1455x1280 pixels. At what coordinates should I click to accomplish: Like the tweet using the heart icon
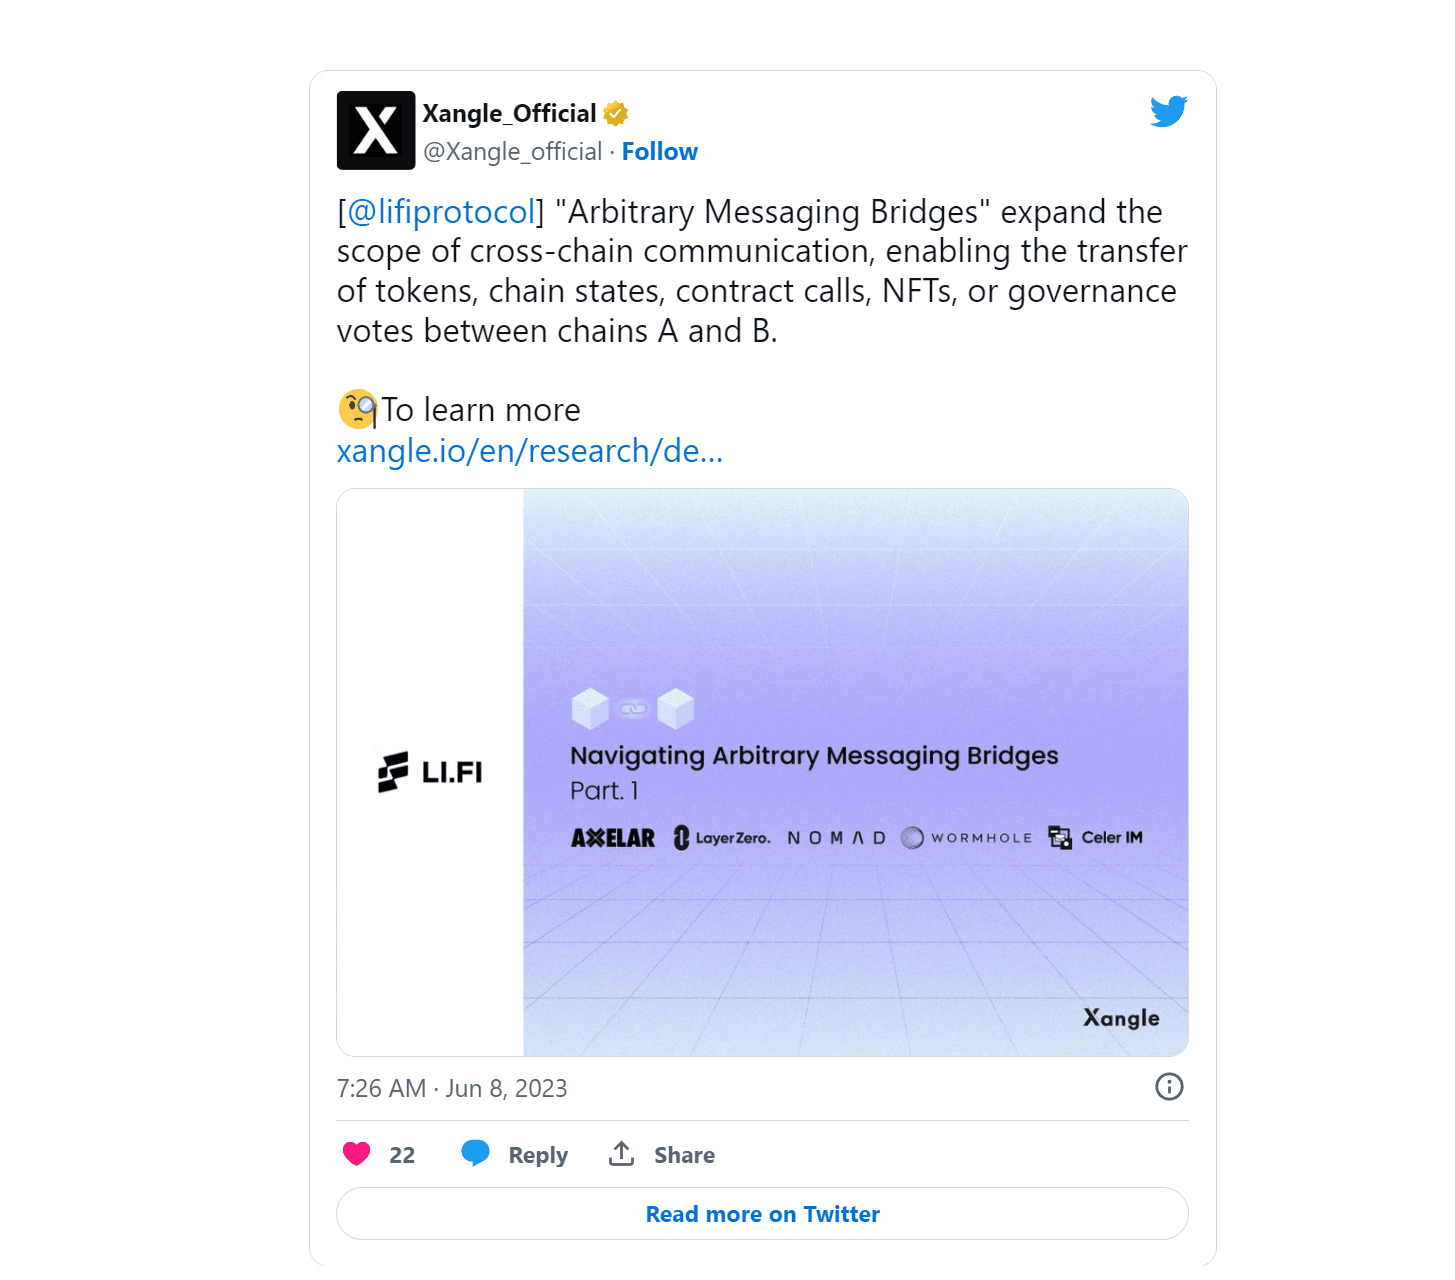355,1154
